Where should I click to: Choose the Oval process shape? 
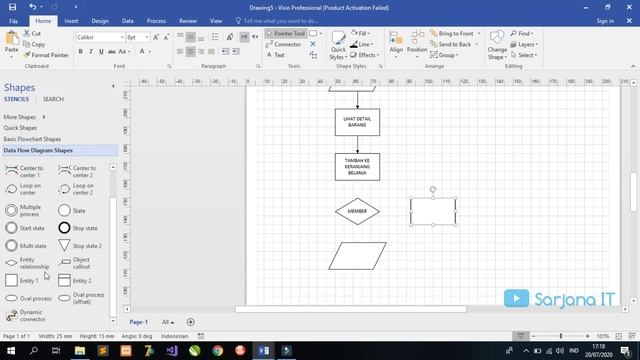pyautogui.click(x=28, y=298)
